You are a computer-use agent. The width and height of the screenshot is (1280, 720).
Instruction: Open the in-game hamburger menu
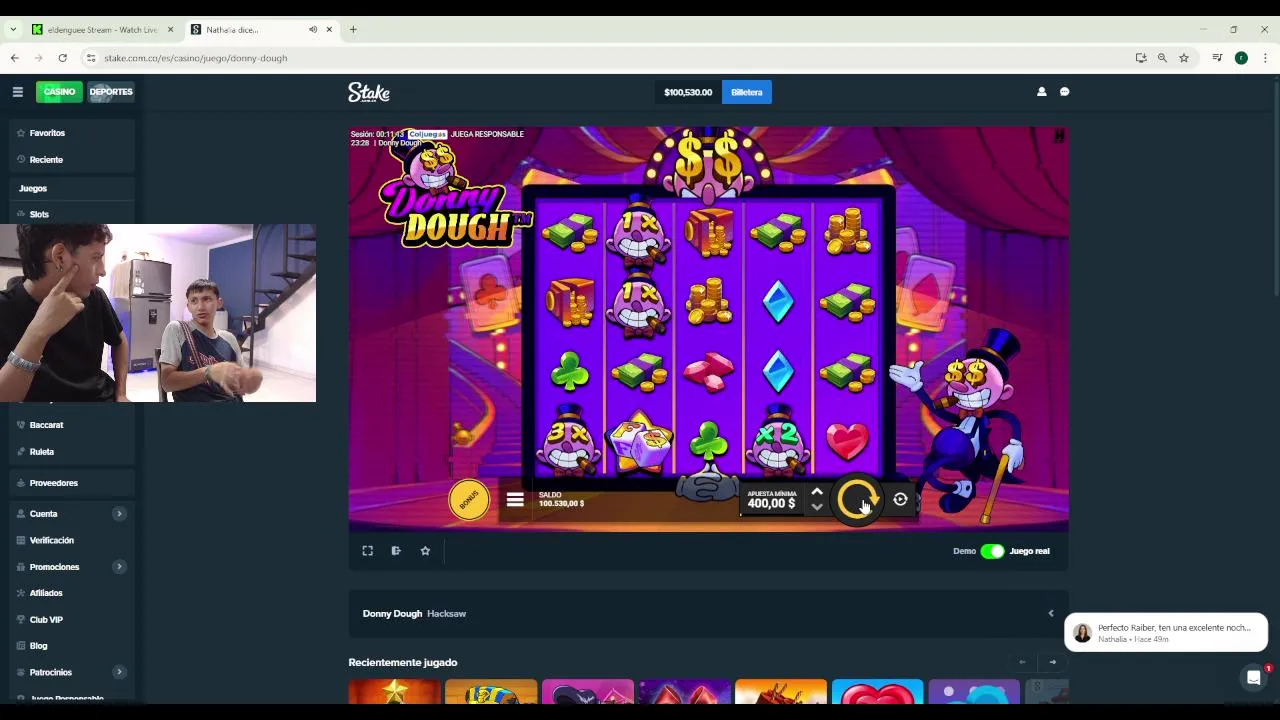(x=515, y=500)
